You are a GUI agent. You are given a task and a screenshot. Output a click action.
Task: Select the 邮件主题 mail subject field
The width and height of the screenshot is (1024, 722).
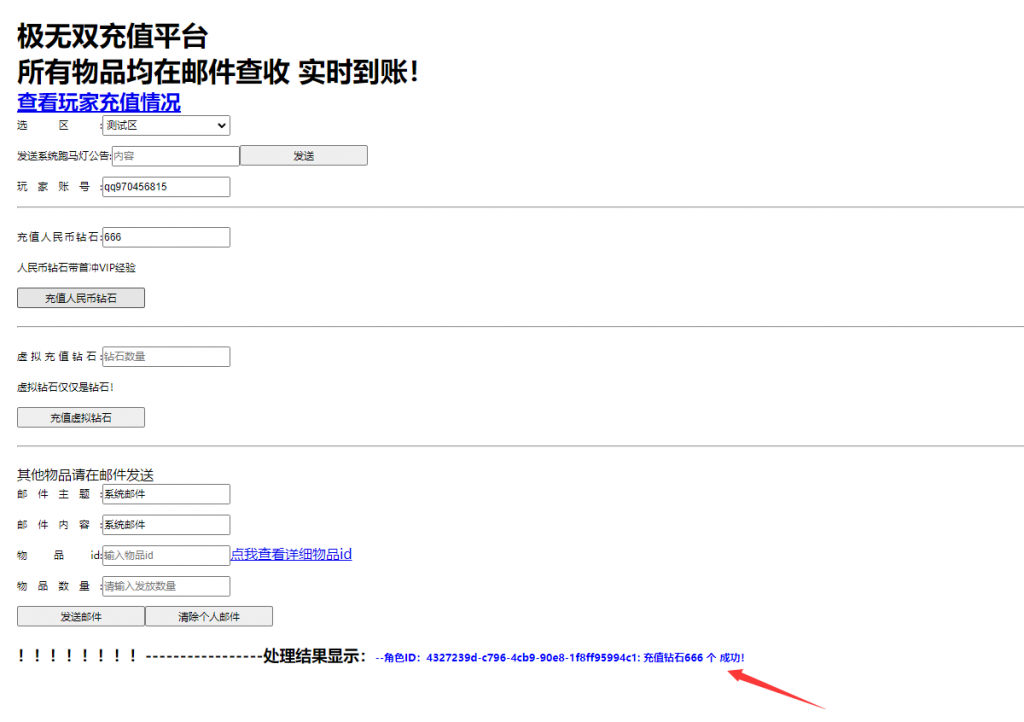[165, 494]
